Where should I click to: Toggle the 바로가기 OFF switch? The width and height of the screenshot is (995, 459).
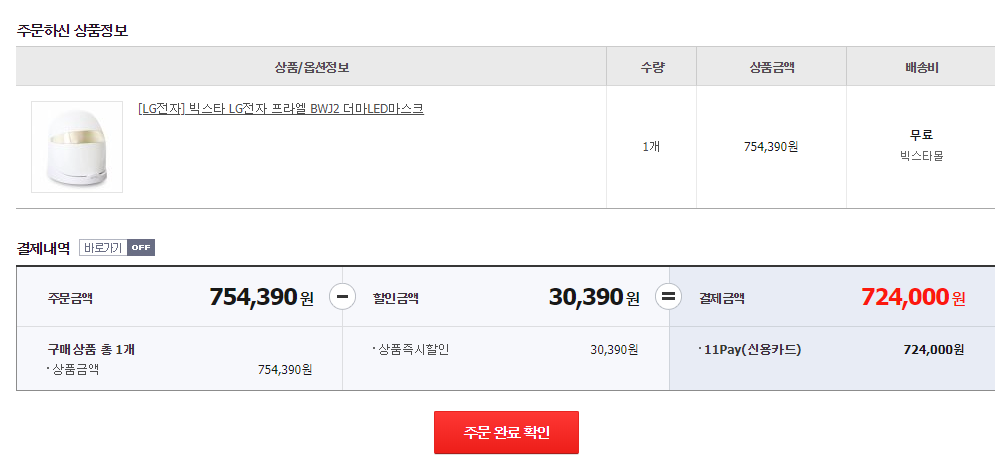(117, 248)
